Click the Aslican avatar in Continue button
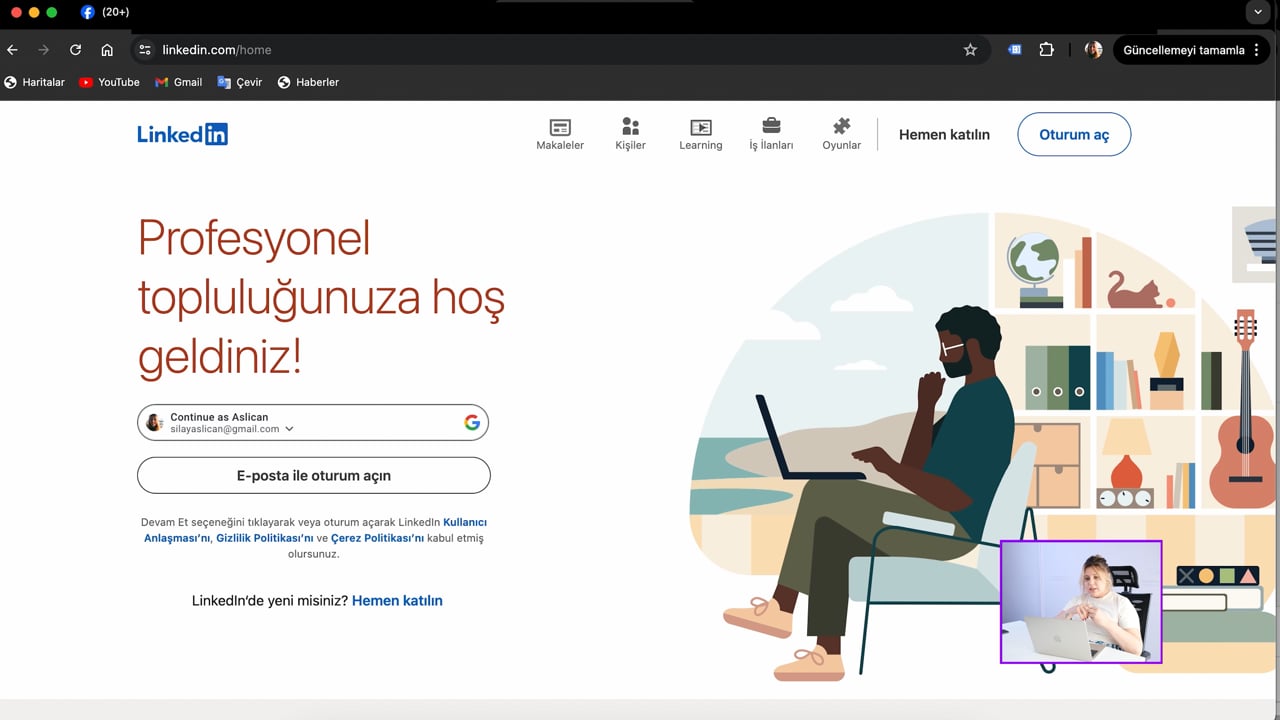Viewport: 1280px width, 720px height. pos(154,422)
